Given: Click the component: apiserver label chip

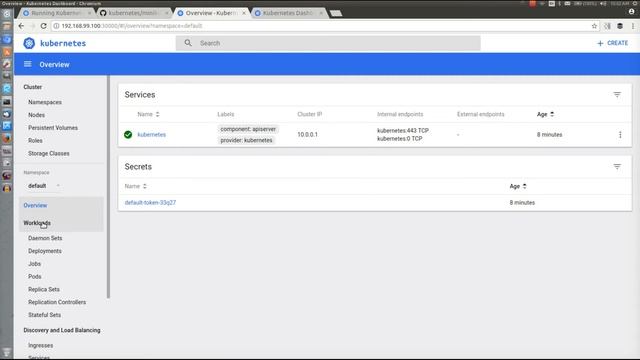Looking at the screenshot, I should tap(248, 129).
